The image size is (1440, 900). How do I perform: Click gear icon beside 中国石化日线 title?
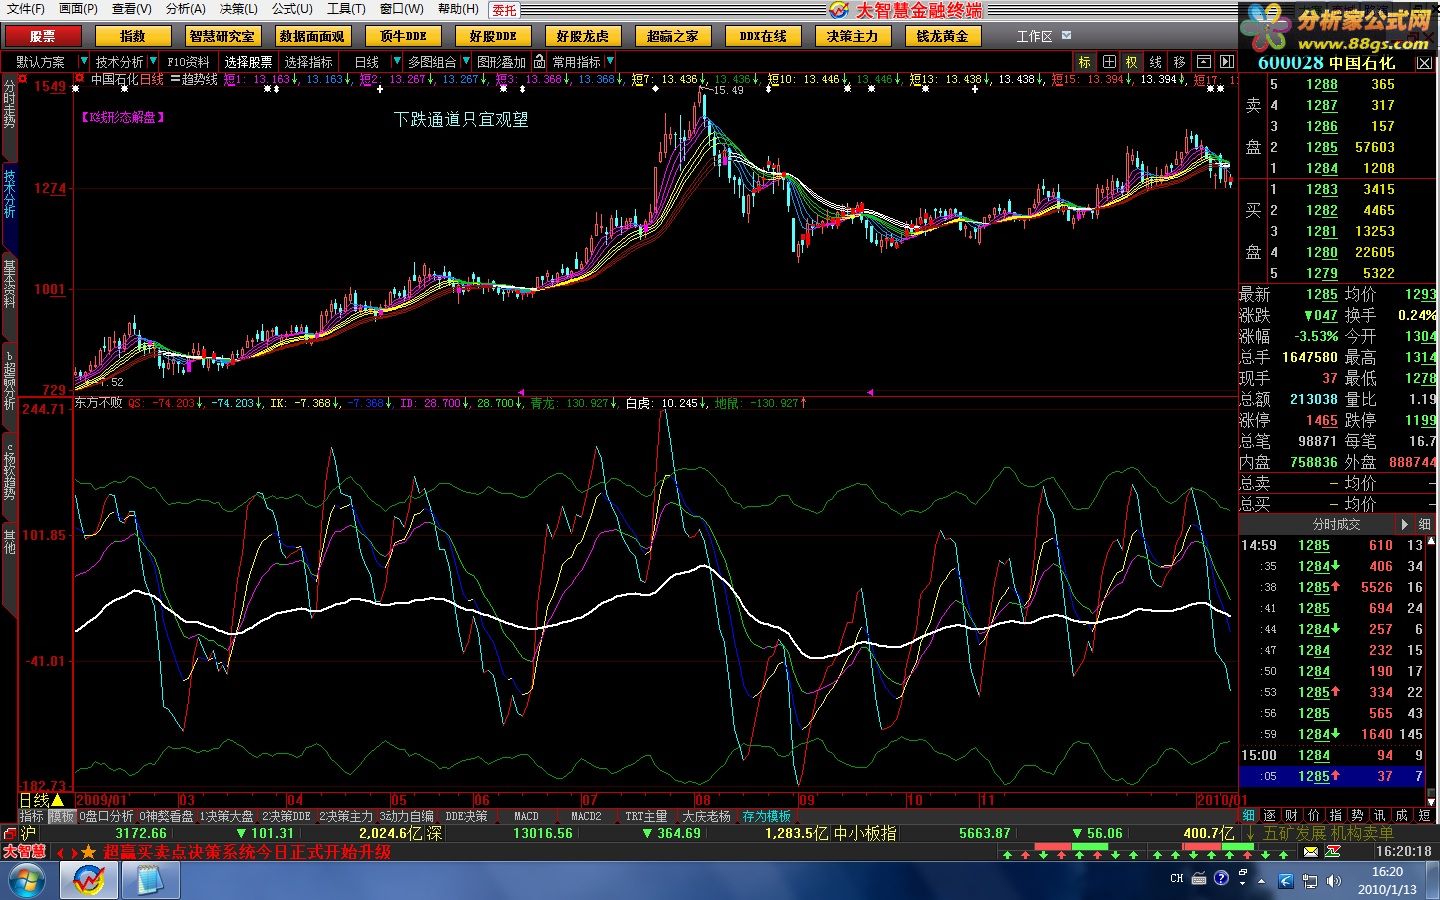tap(80, 79)
